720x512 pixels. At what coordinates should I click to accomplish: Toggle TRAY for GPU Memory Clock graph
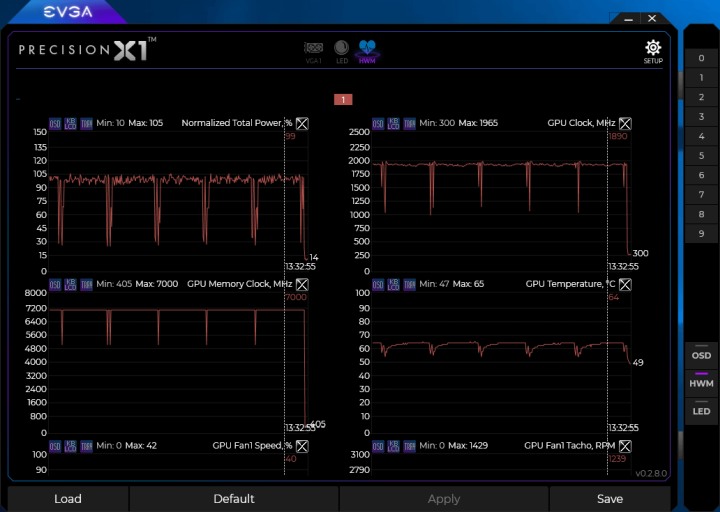pyautogui.click(x=86, y=285)
